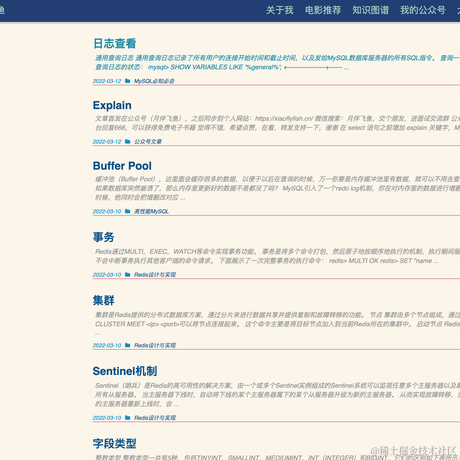
Task: Open Redis设计与实现 category under Sentinel机制
Action: (x=155, y=418)
